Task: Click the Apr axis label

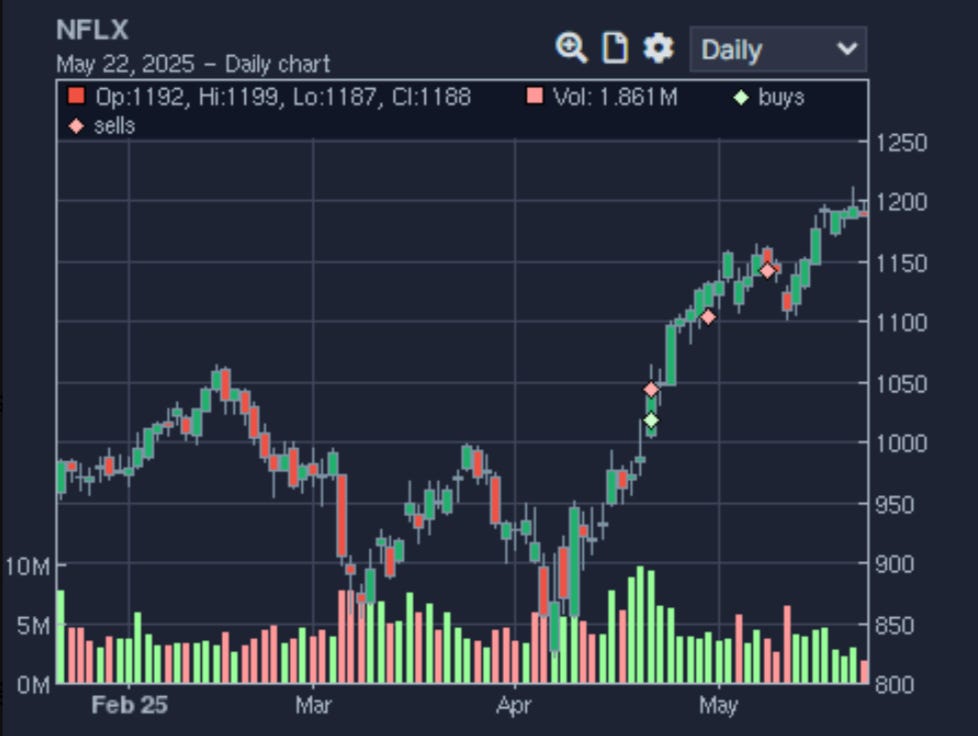Action: pyautogui.click(x=514, y=705)
